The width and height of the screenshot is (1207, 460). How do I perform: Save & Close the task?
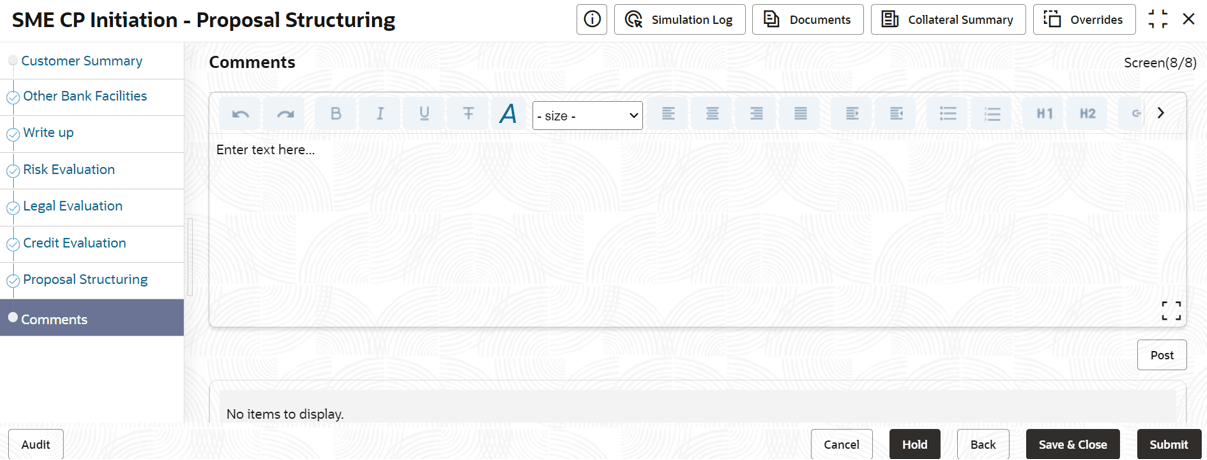1073,444
